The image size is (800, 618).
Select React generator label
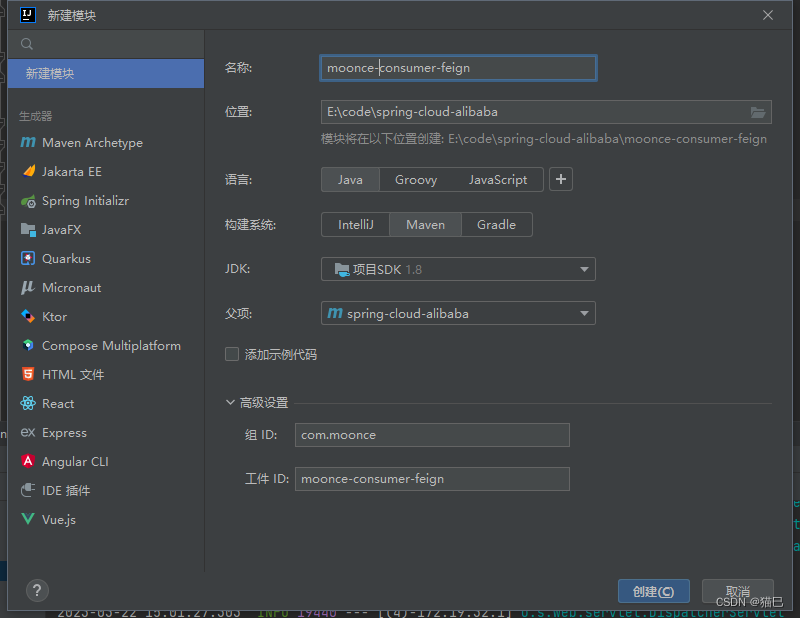click(x=58, y=404)
